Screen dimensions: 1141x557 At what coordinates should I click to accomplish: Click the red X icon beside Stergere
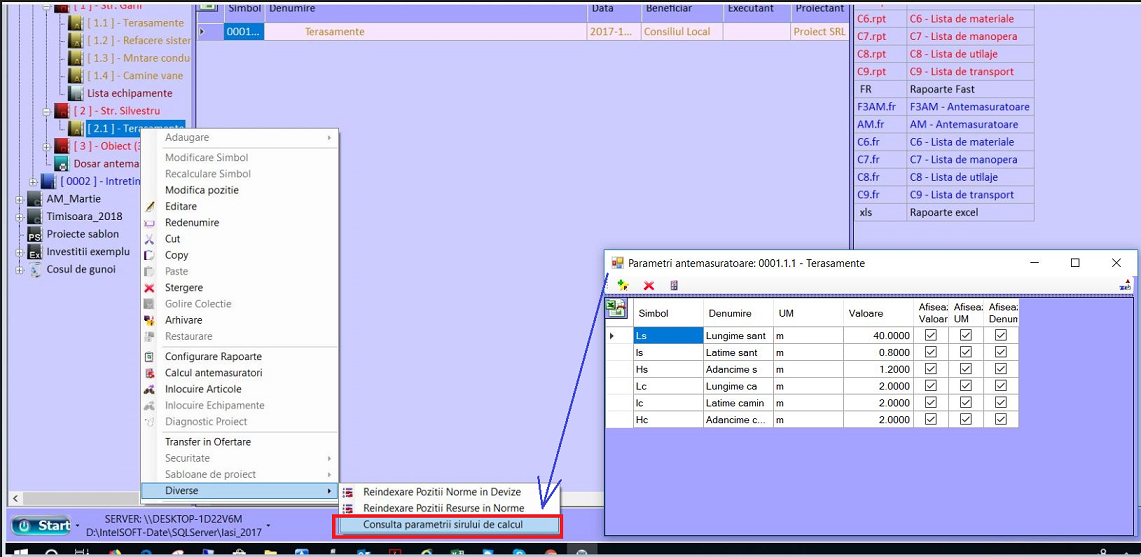point(150,288)
